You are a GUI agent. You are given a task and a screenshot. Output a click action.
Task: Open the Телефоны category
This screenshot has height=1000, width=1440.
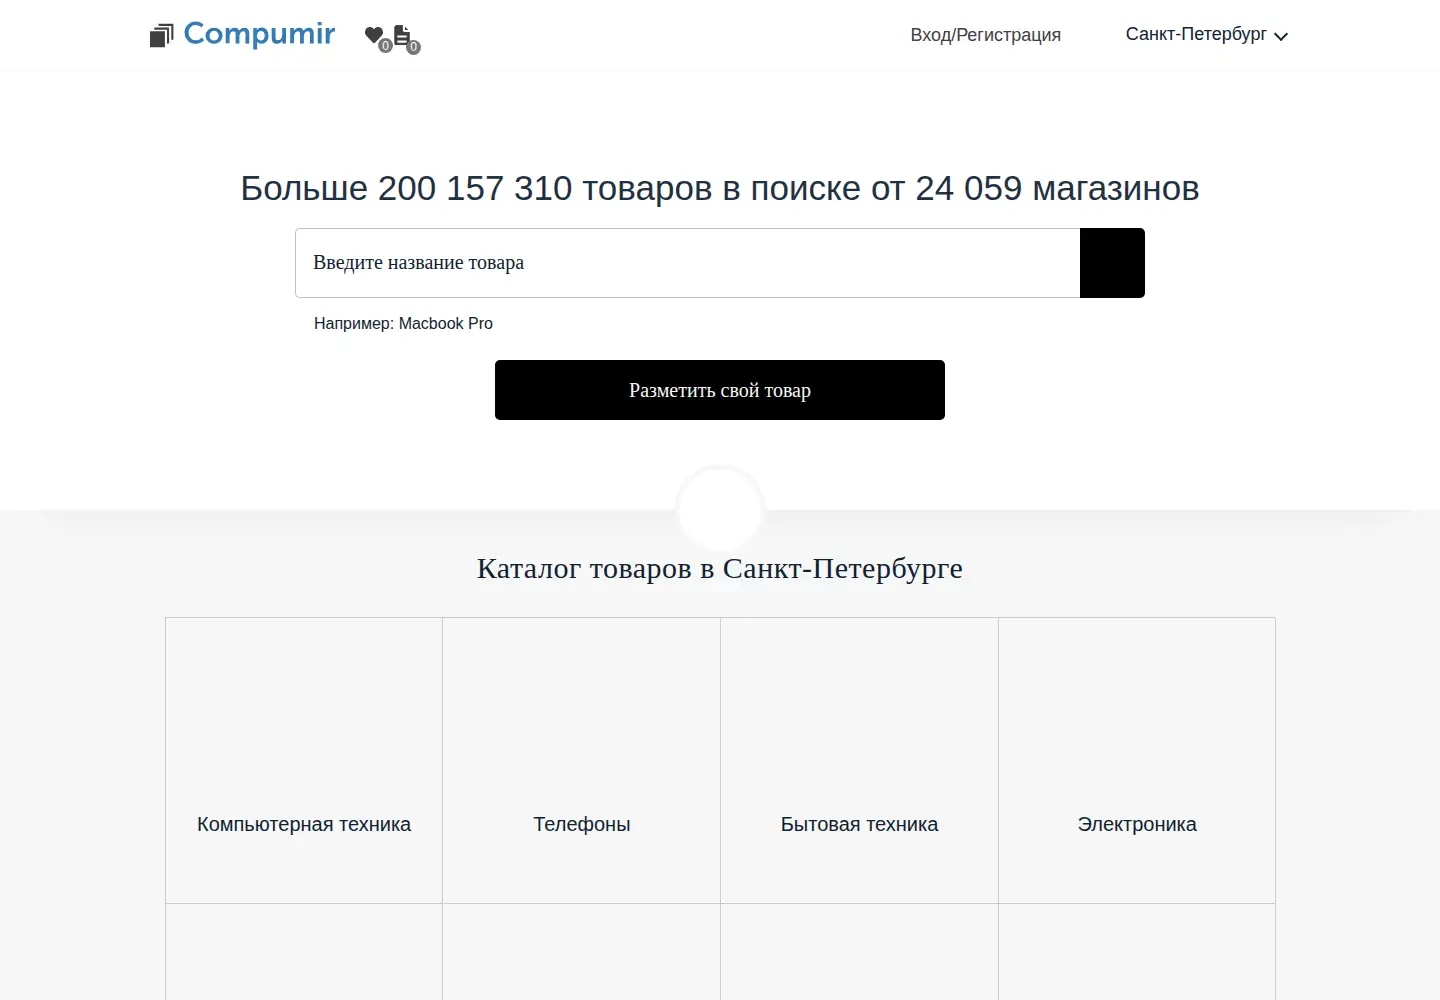coord(582,761)
